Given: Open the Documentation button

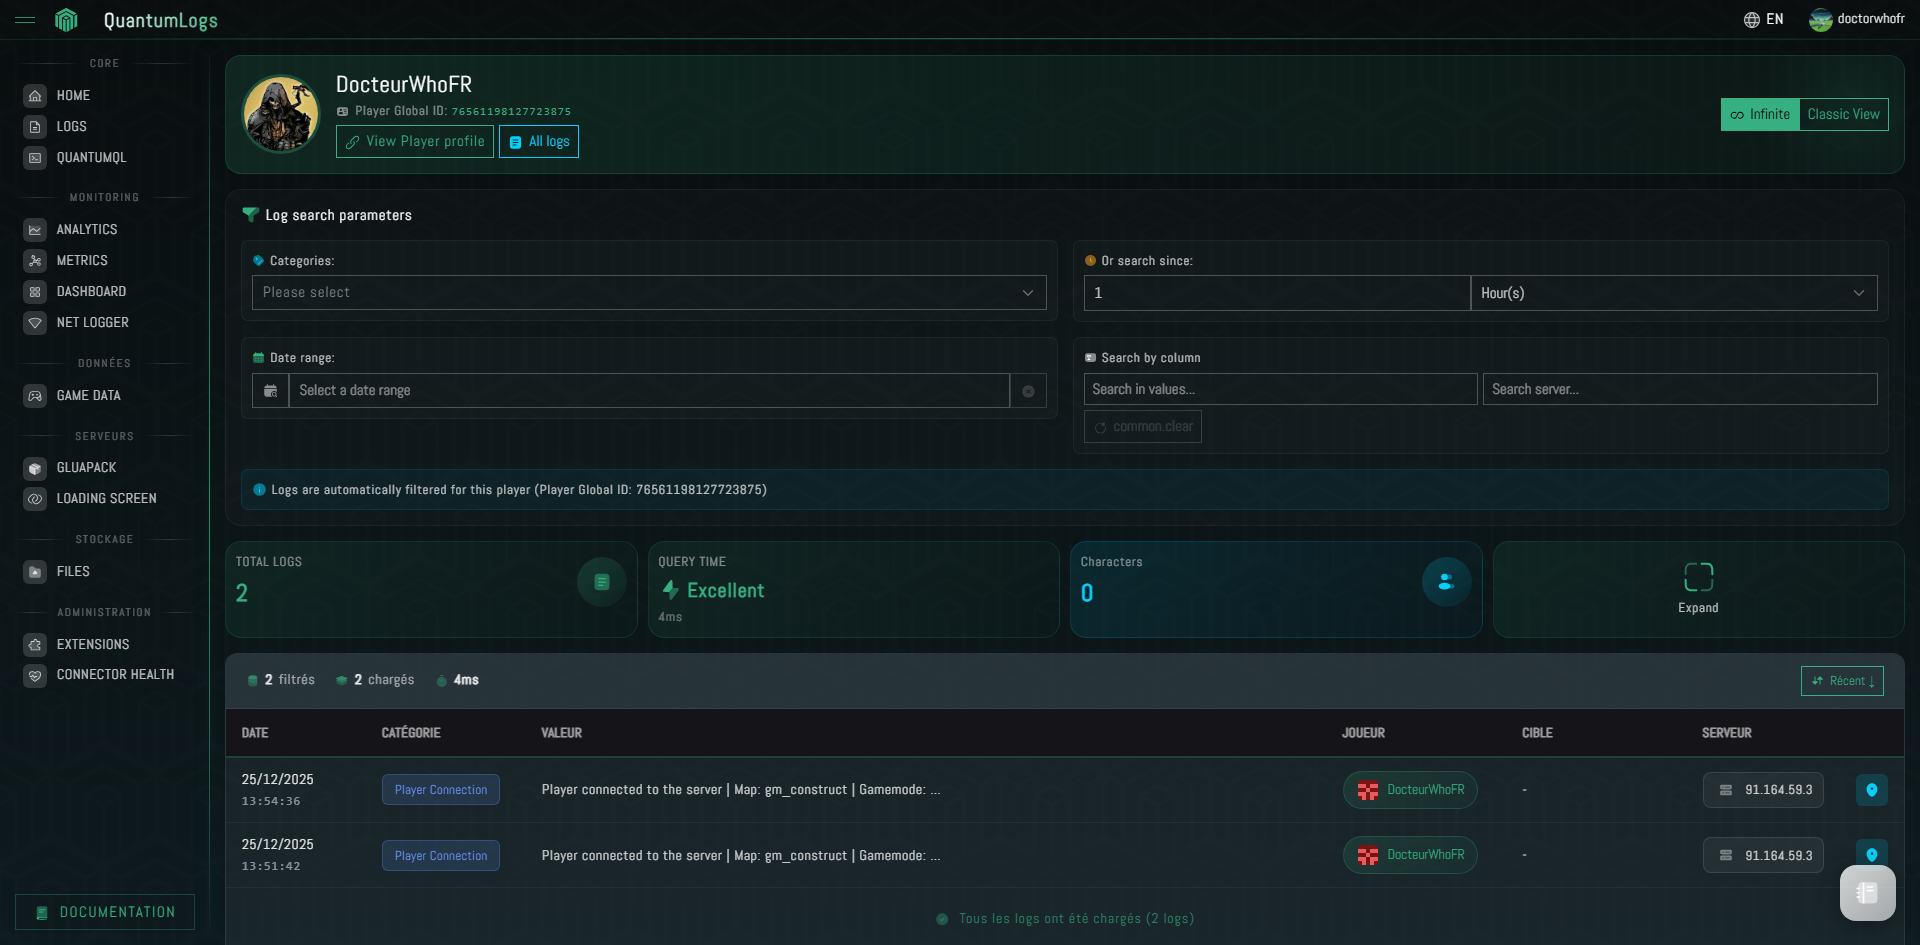Looking at the screenshot, I should 105,912.
